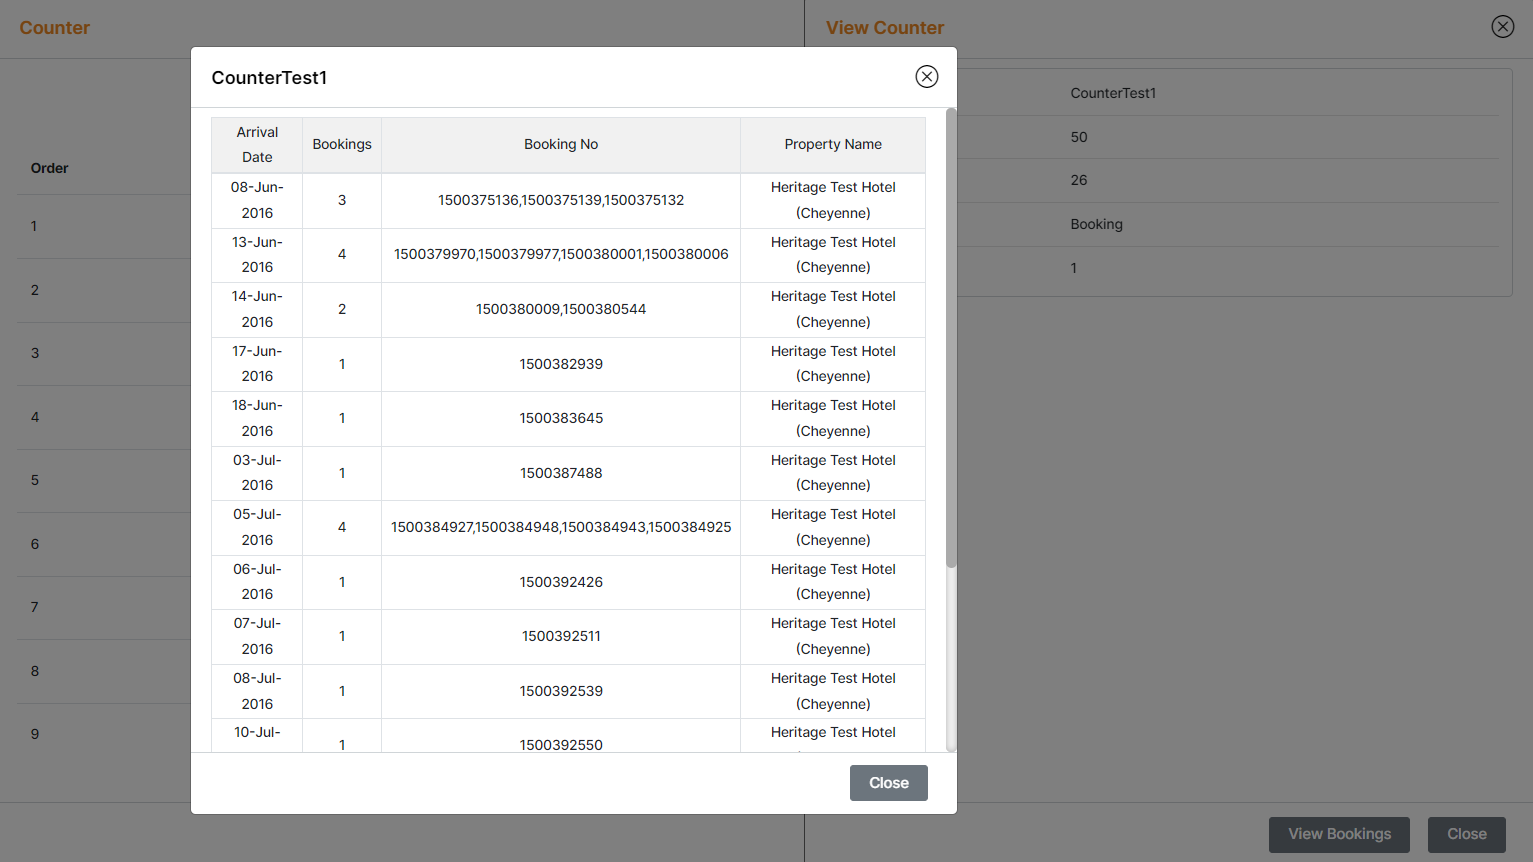Select the Arrival Date column header

[257, 145]
